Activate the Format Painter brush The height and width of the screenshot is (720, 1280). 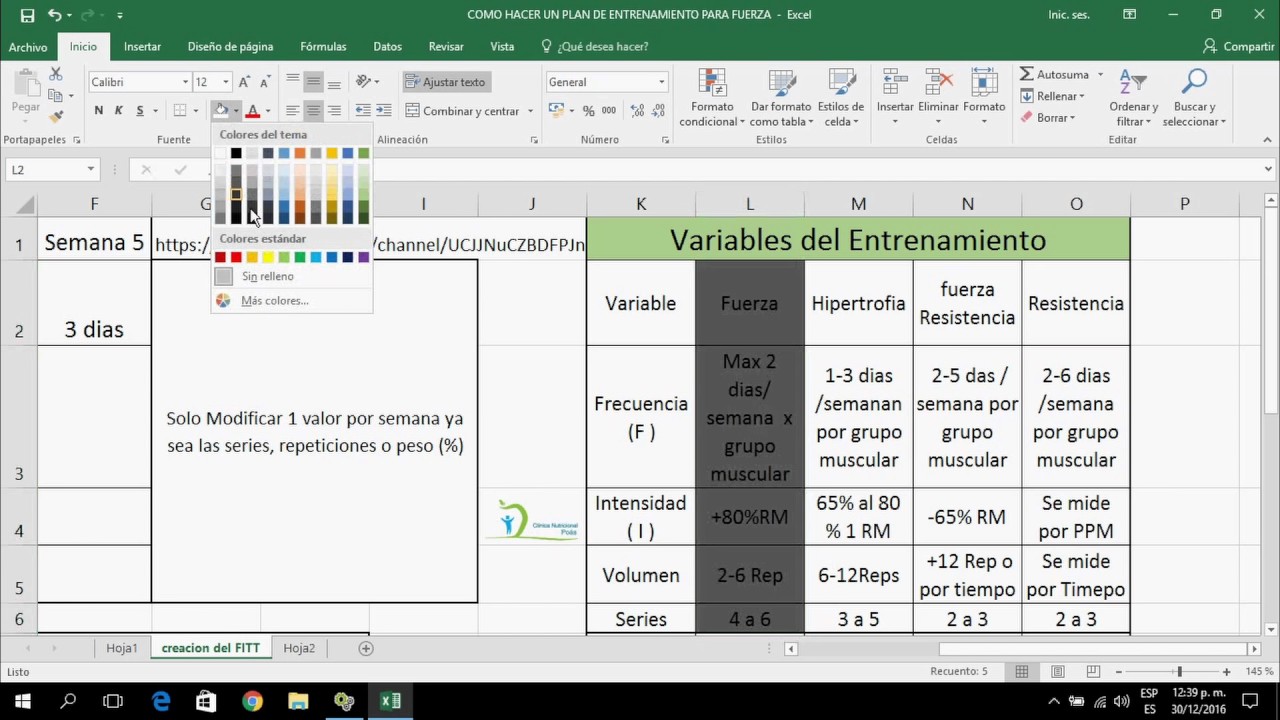pyautogui.click(x=56, y=118)
